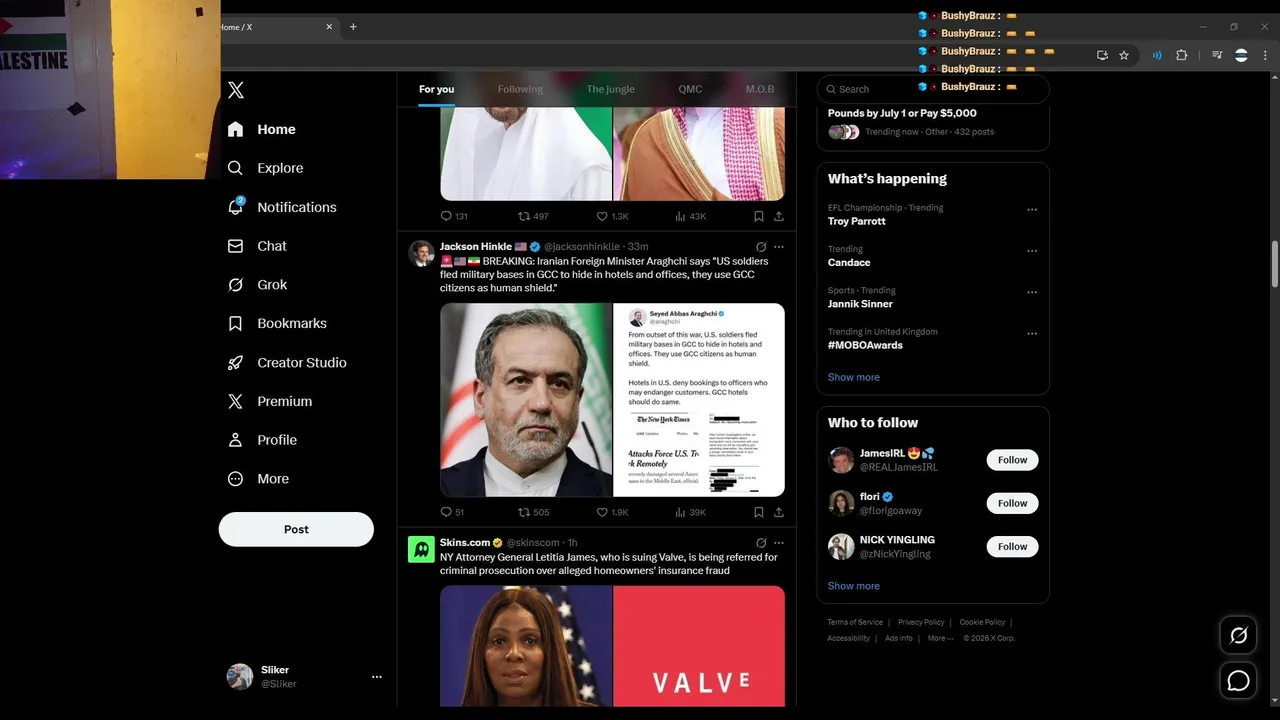More options for Candace trend
This screenshot has height=720, width=1280.
click(x=1032, y=251)
